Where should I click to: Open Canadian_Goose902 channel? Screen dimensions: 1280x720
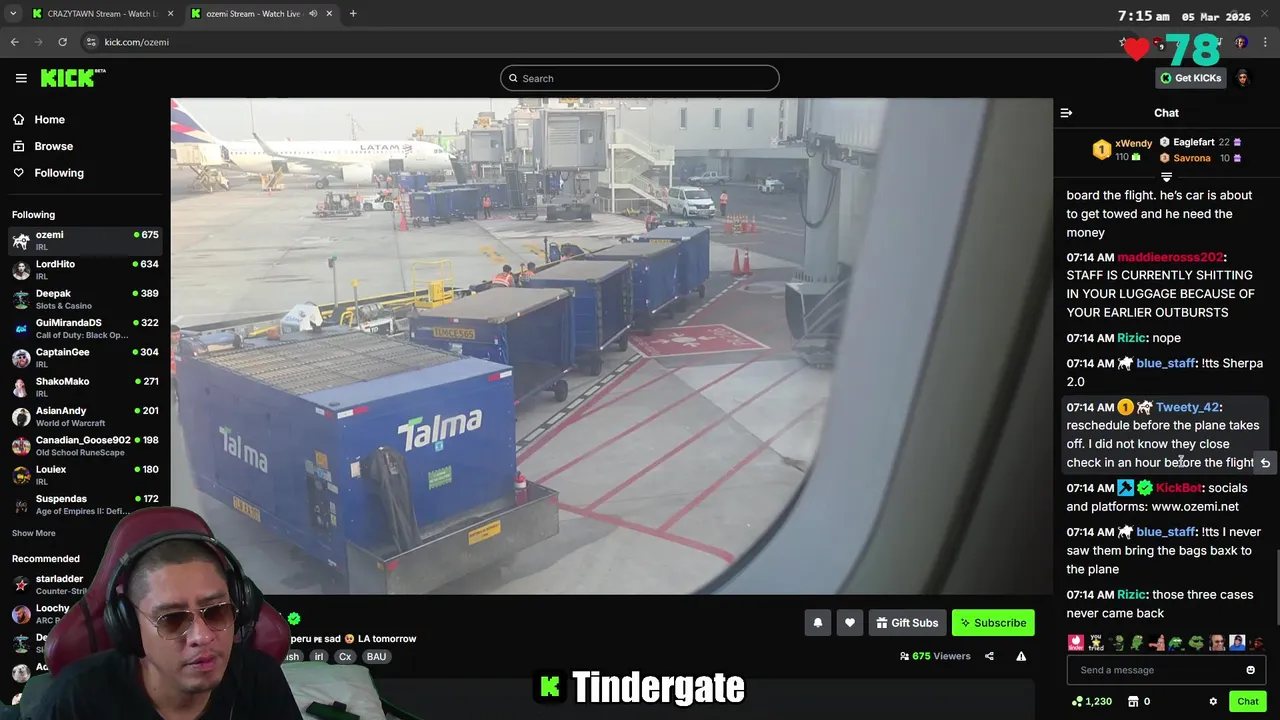coord(85,445)
